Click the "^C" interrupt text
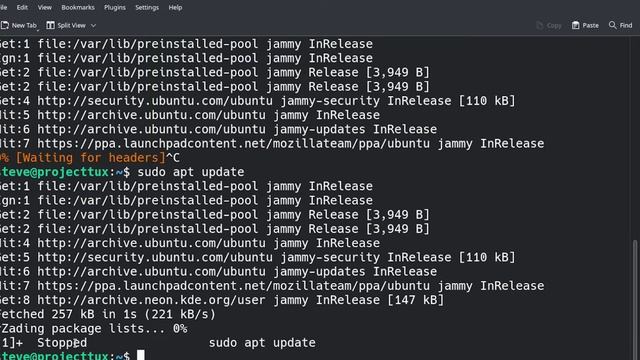This screenshot has height=360, width=640. click(x=173, y=158)
